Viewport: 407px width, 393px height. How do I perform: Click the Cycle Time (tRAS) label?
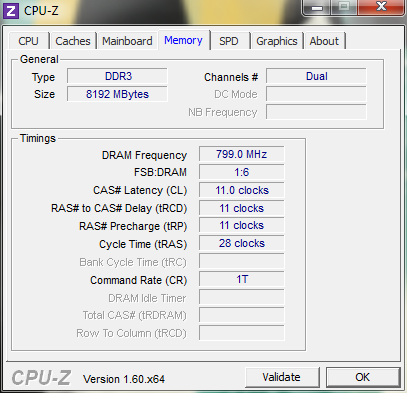tap(143, 244)
